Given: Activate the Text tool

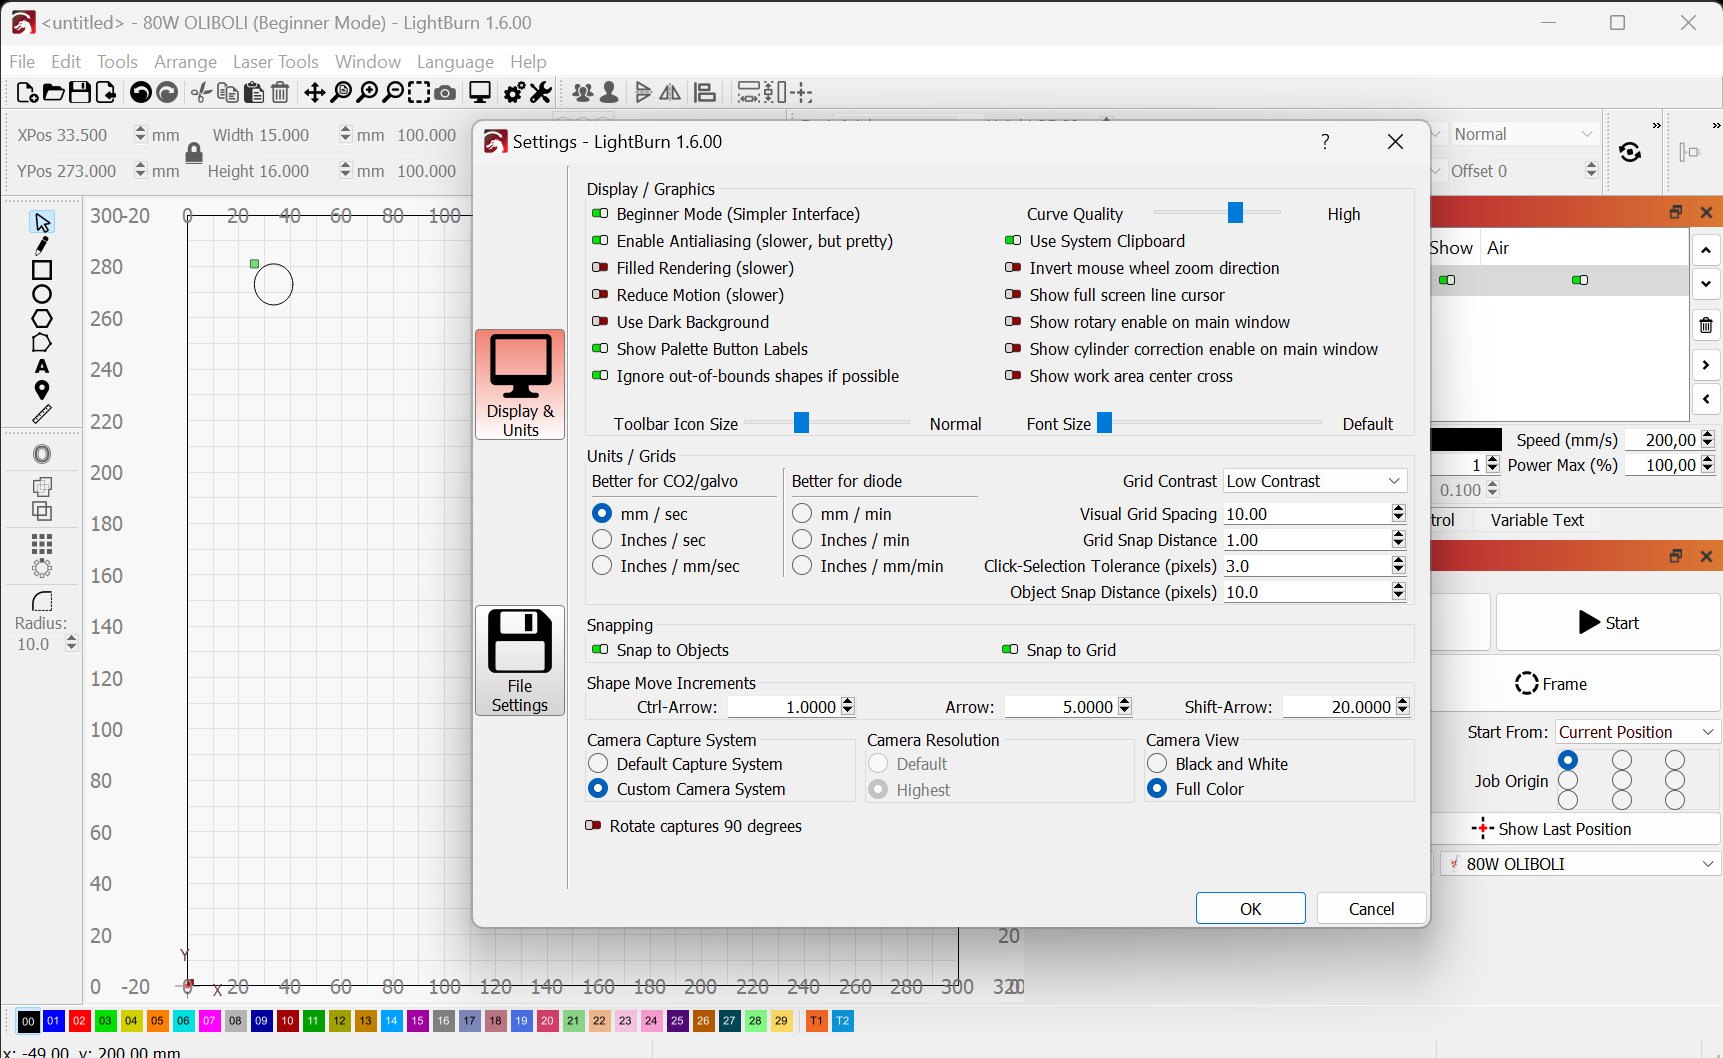Looking at the screenshot, I should pyautogui.click(x=42, y=366).
